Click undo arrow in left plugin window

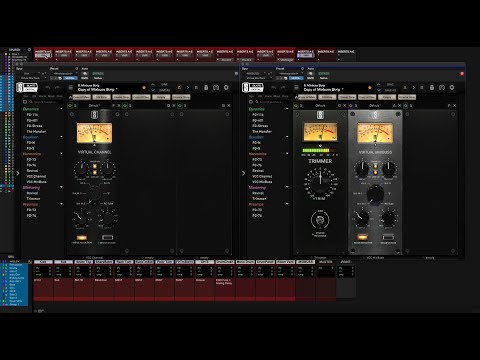48,88
